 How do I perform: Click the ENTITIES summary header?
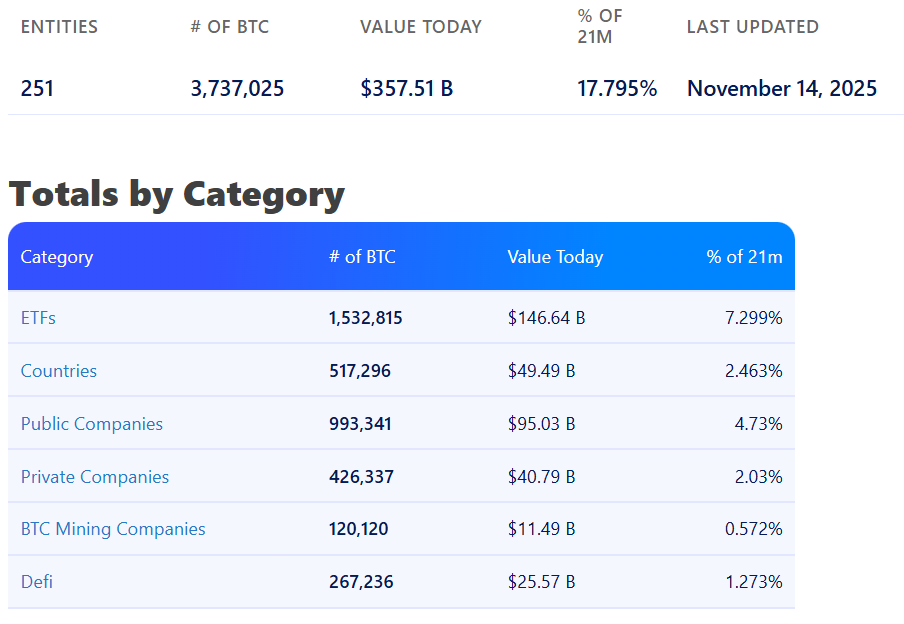pos(59,27)
